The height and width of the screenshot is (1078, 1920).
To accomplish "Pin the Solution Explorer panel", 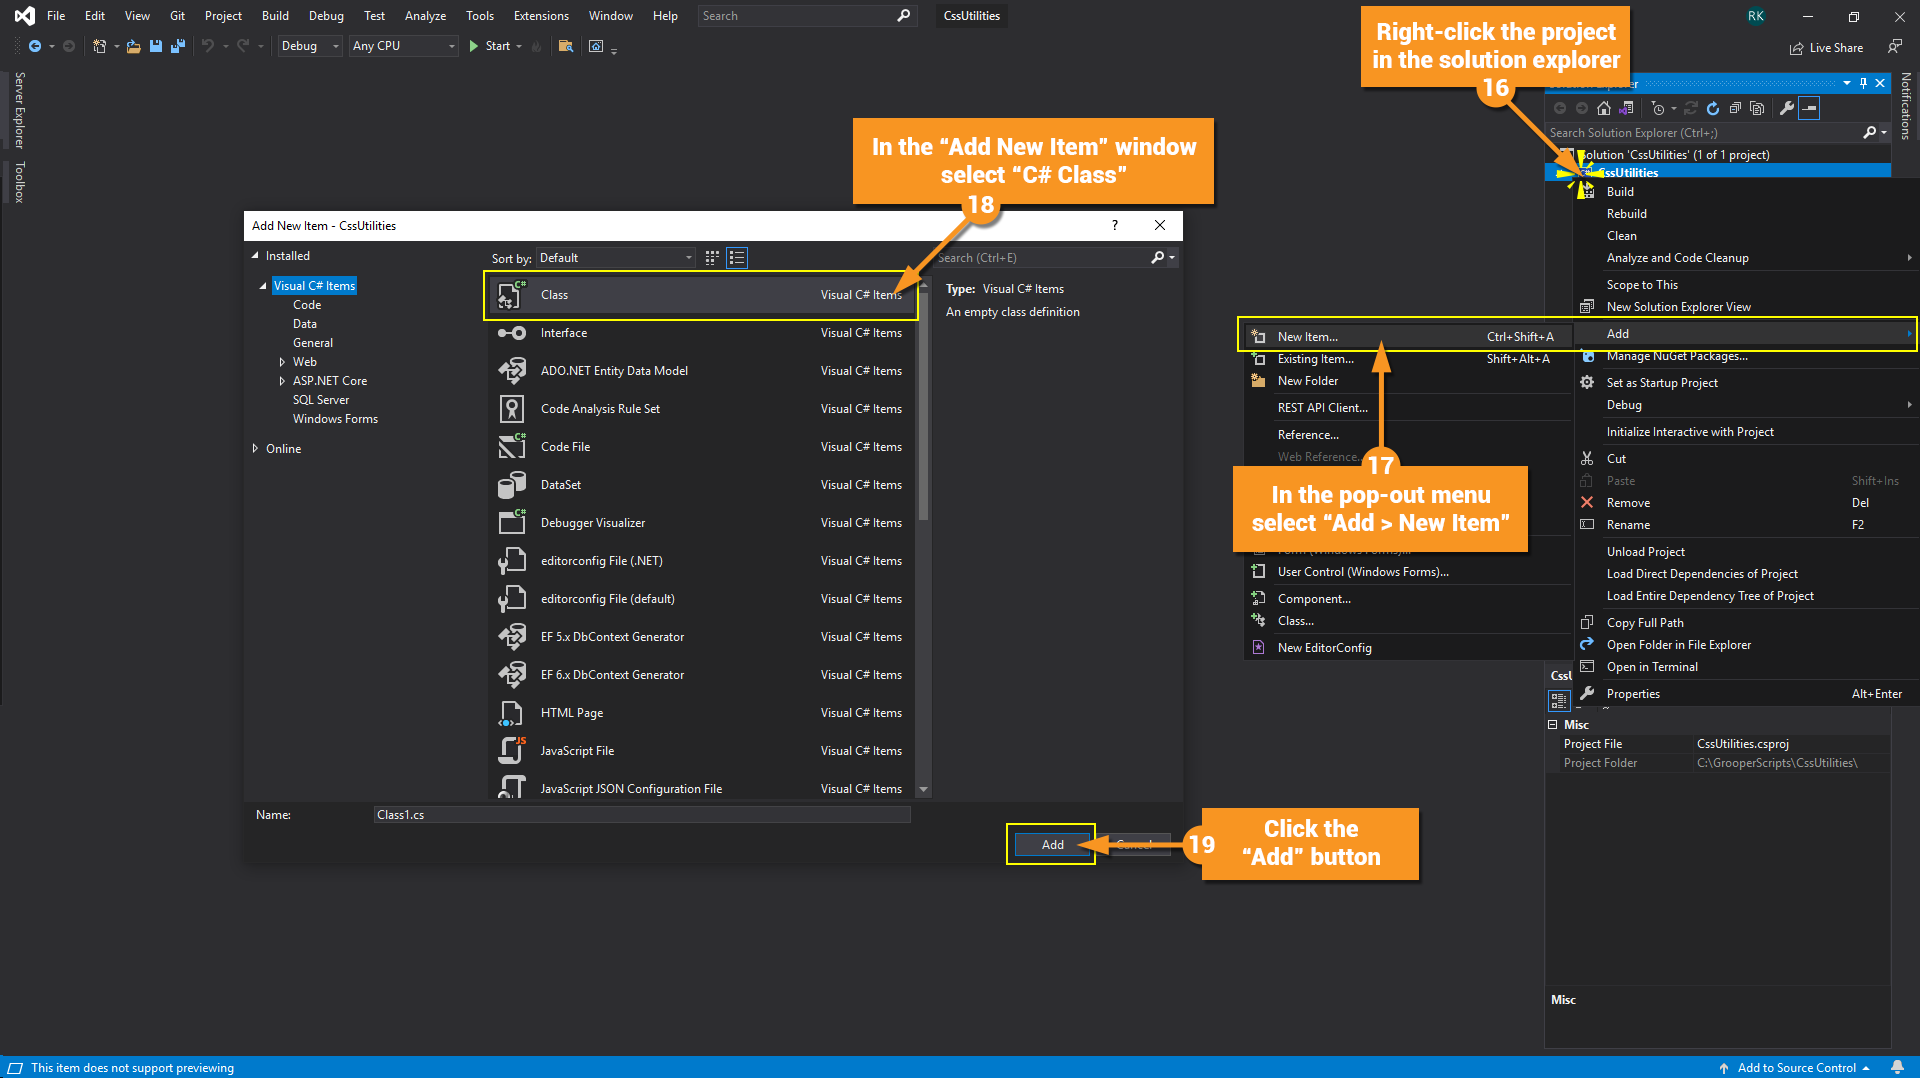I will 1863,83.
